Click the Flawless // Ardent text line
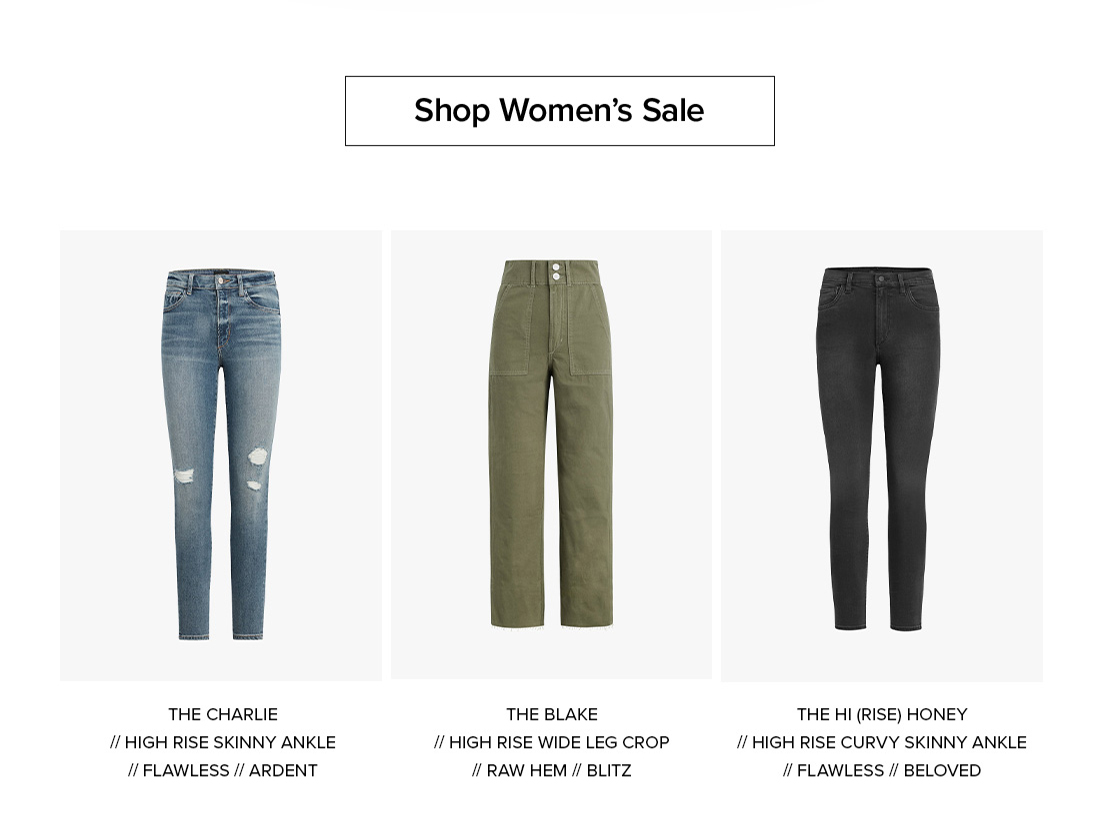This screenshot has width=1100, height=830. 223,770
